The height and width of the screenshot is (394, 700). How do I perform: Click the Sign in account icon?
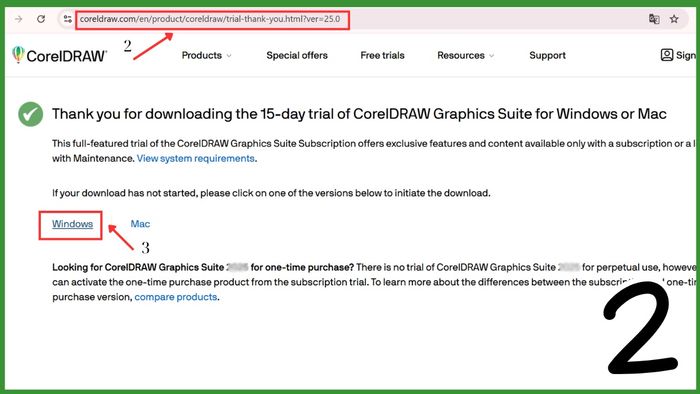click(667, 55)
